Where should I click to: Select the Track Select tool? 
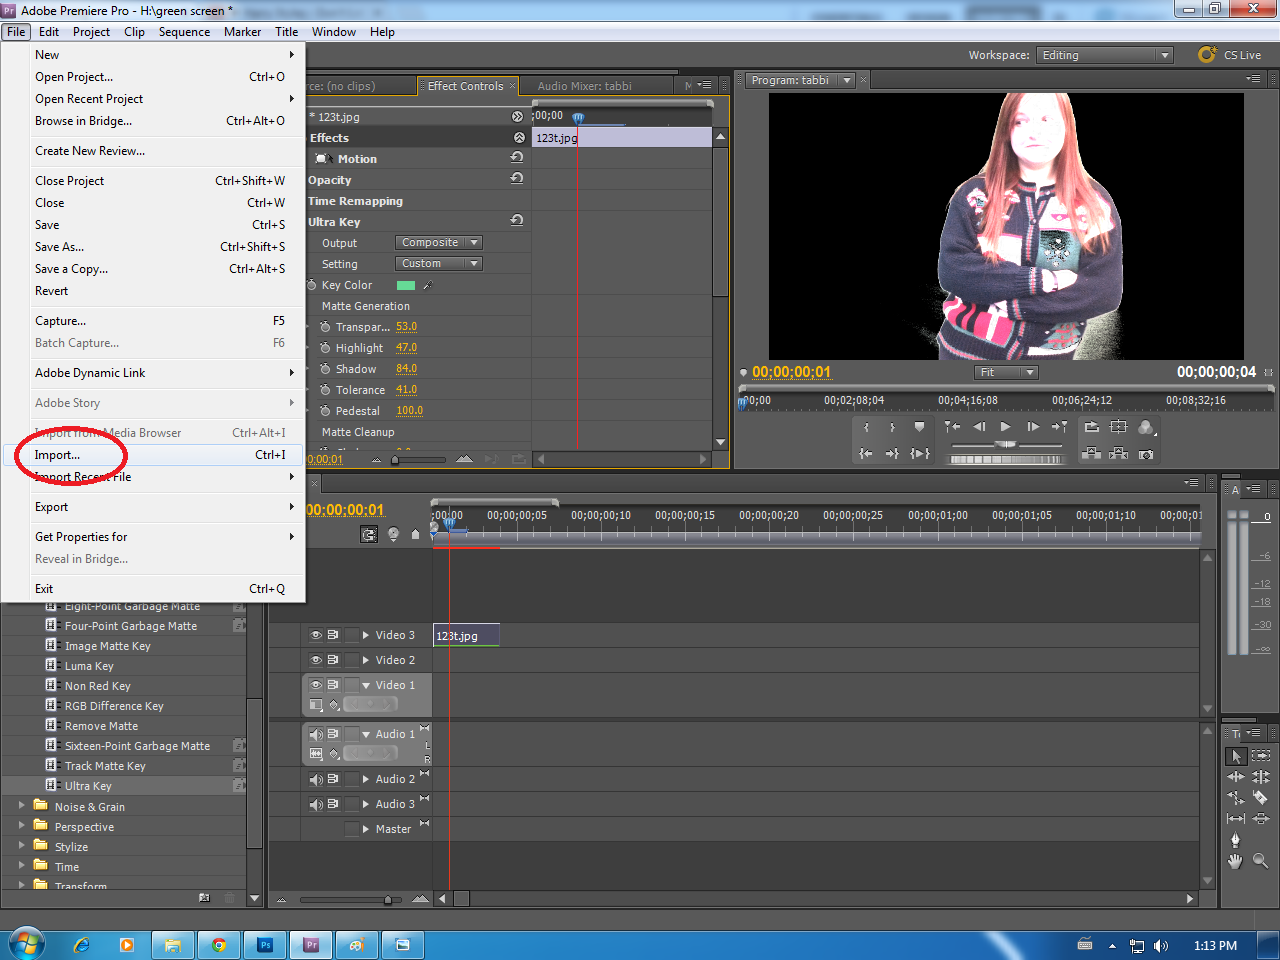[1261, 756]
